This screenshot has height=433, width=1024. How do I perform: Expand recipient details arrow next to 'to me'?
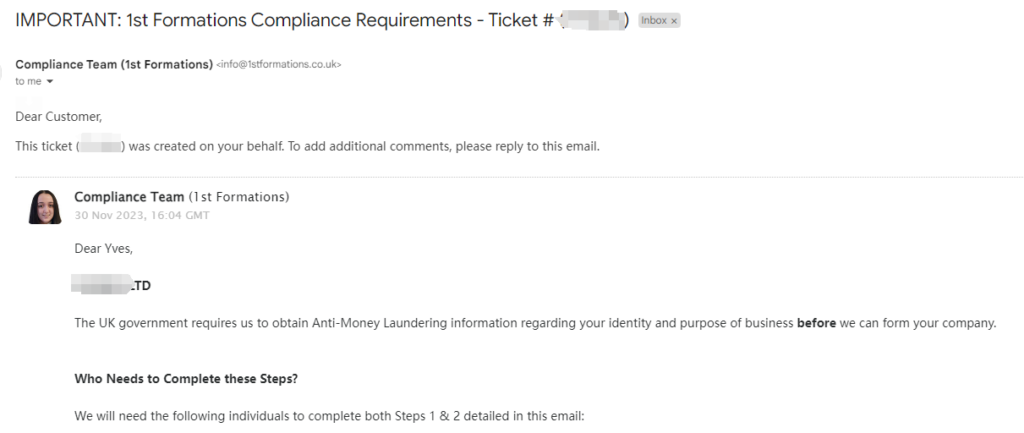pyautogui.click(x=50, y=82)
